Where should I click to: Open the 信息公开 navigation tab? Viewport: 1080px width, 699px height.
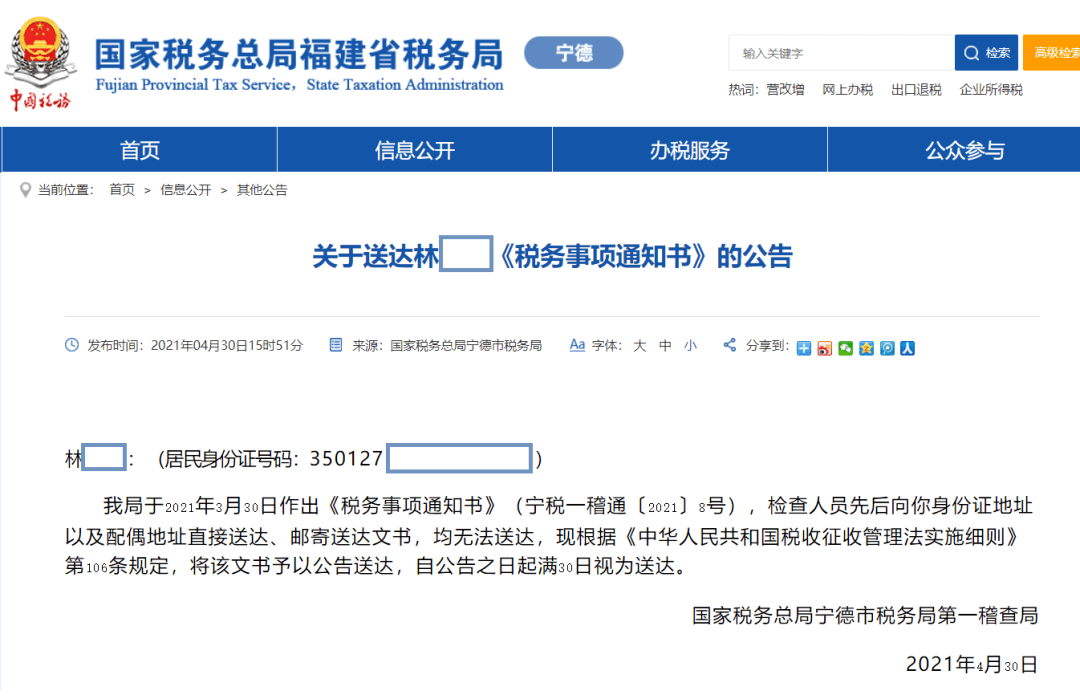(415, 149)
